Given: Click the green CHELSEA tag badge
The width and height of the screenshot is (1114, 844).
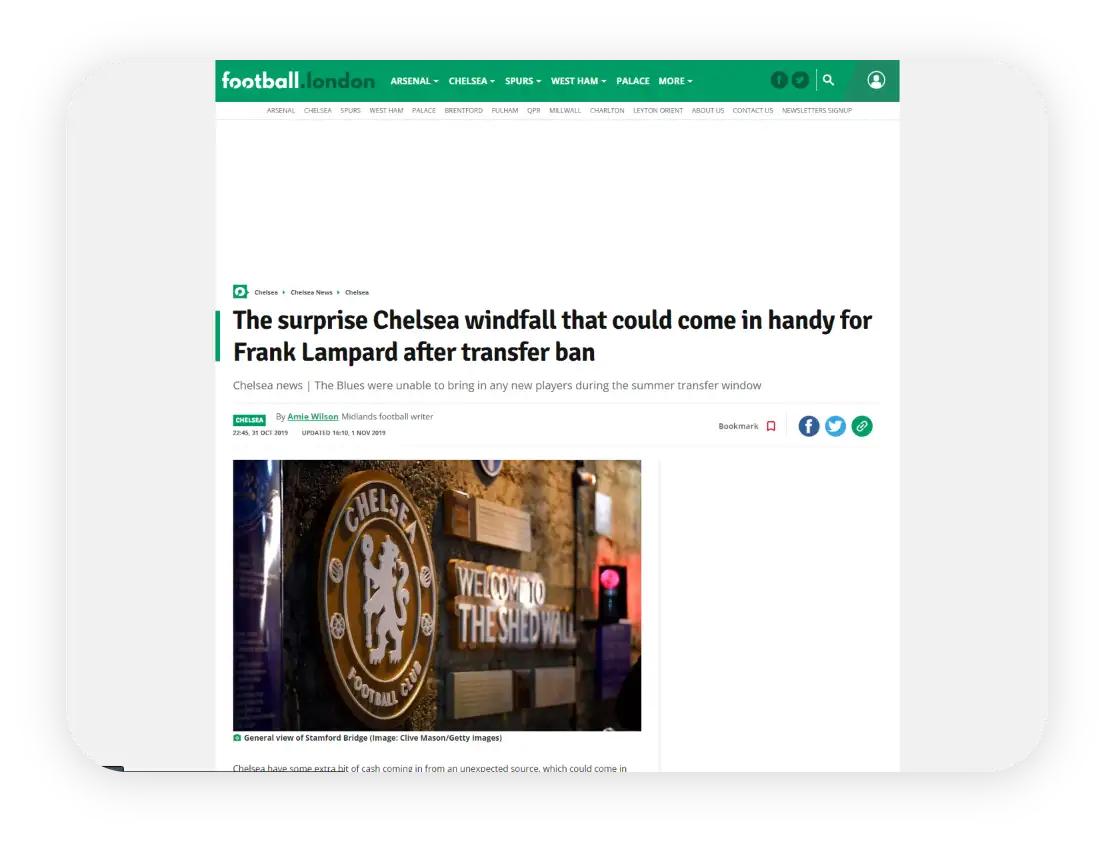Looking at the screenshot, I should [249, 420].
